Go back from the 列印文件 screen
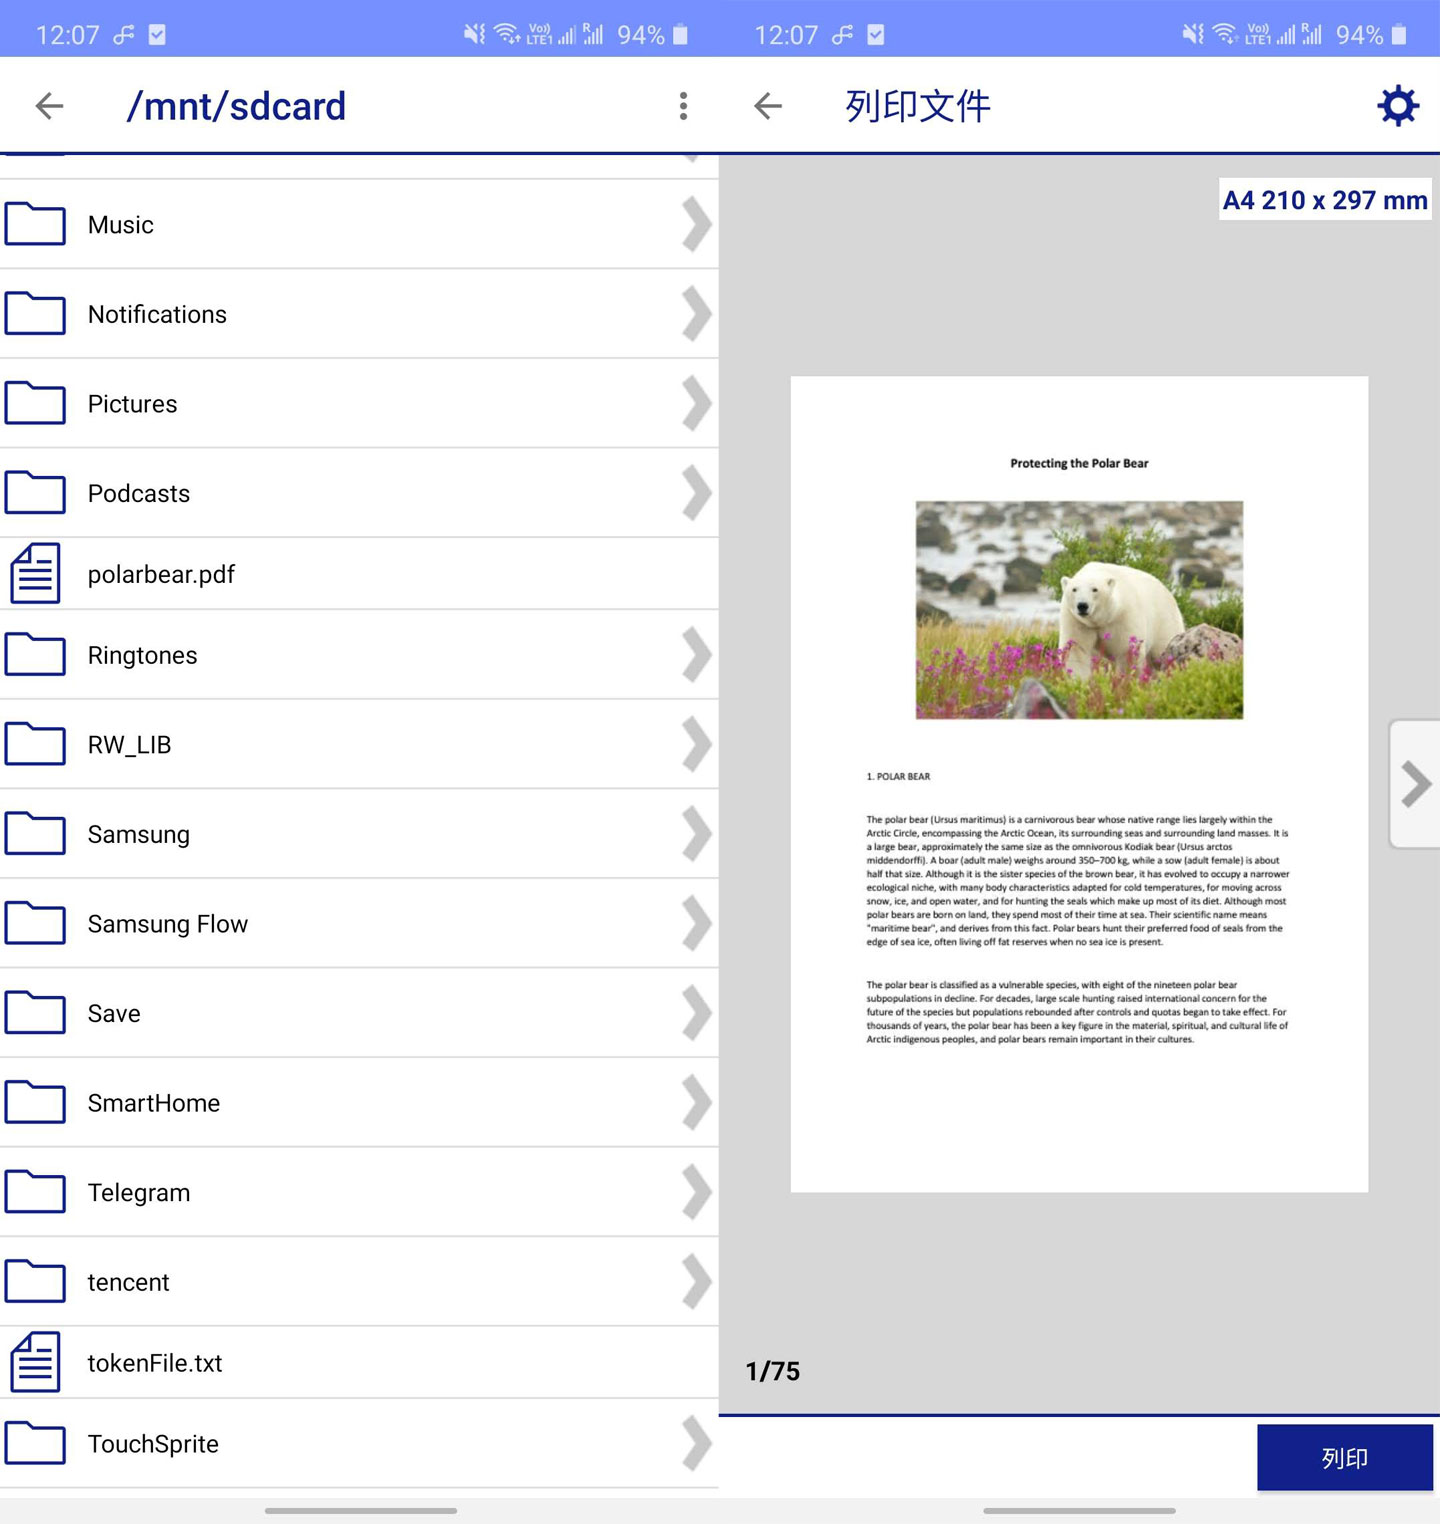 tap(768, 106)
